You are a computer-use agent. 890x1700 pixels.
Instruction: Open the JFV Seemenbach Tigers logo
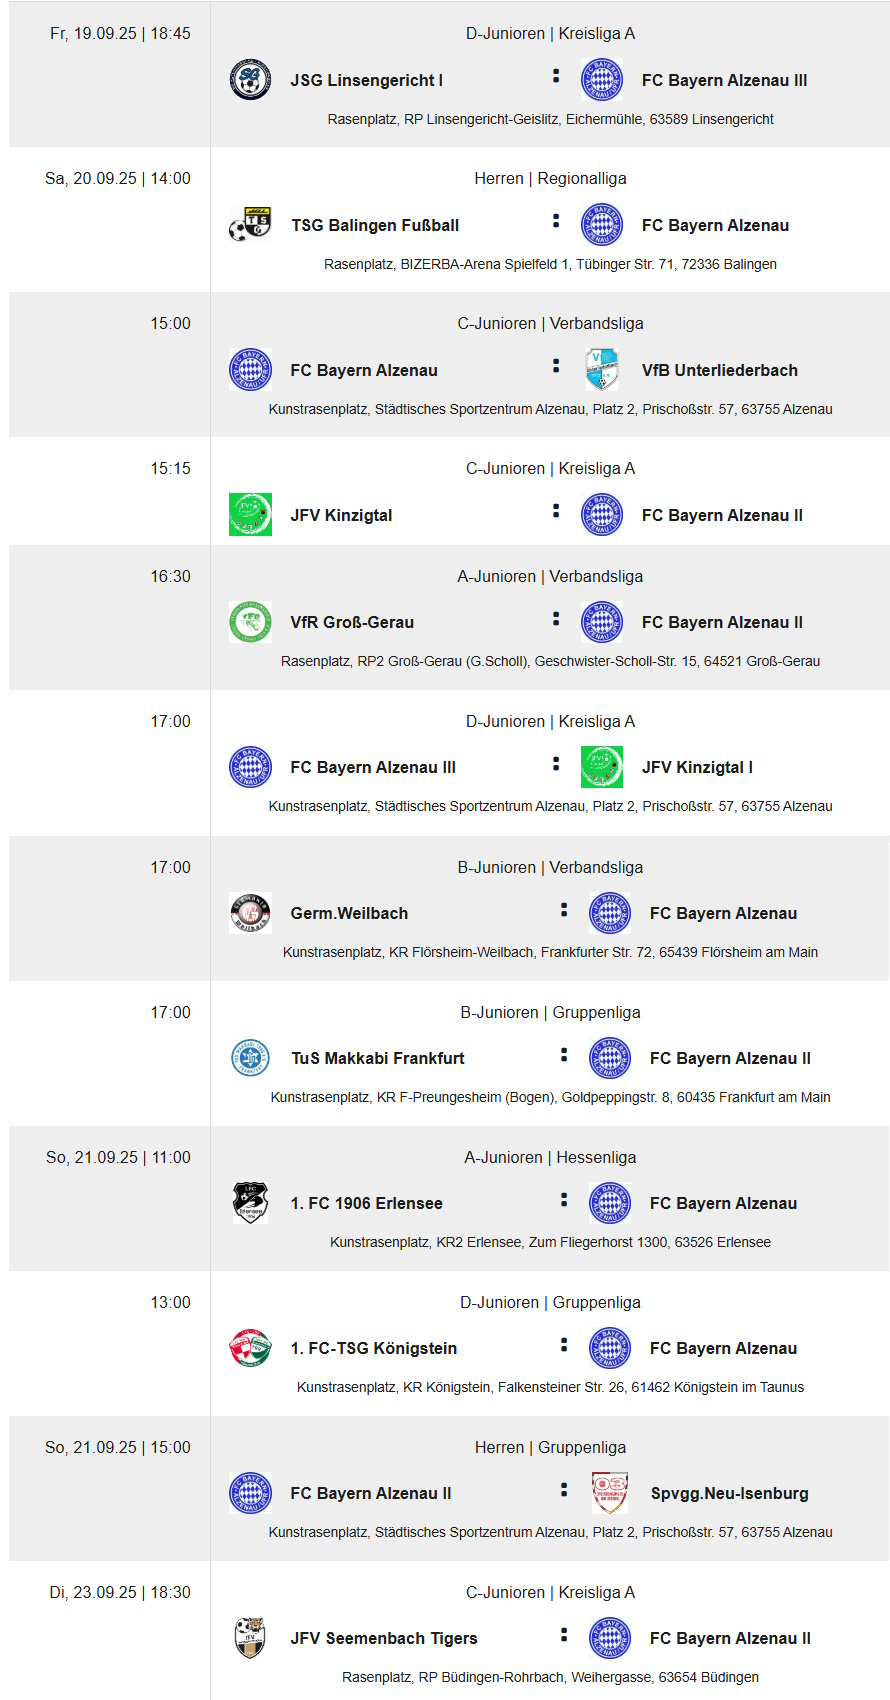click(x=250, y=1638)
